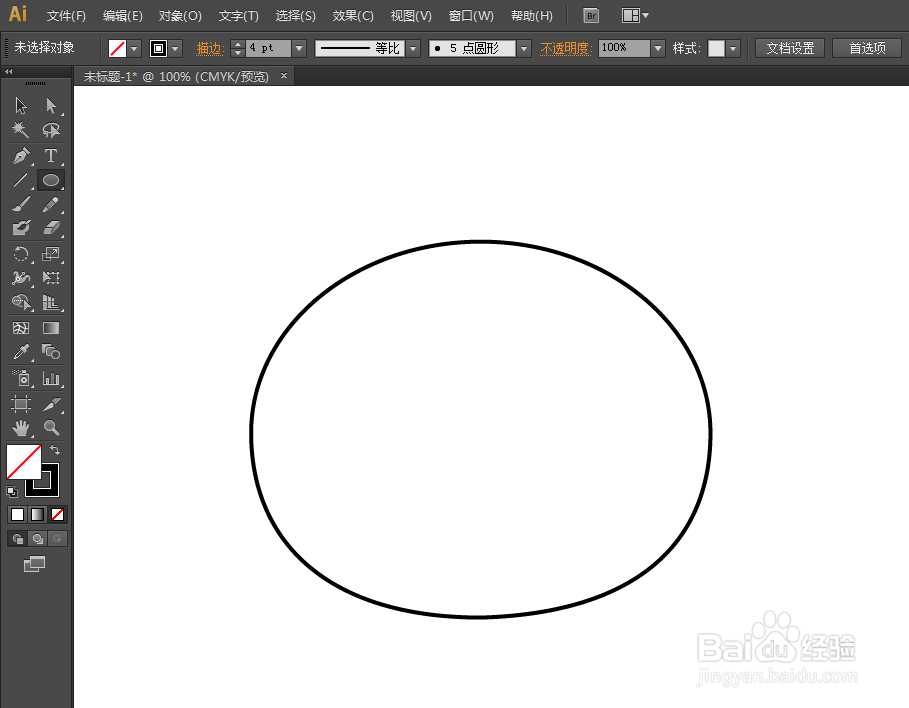909x708 pixels.
Task: Open the 文件(F) menu
Action: (66, 16)
